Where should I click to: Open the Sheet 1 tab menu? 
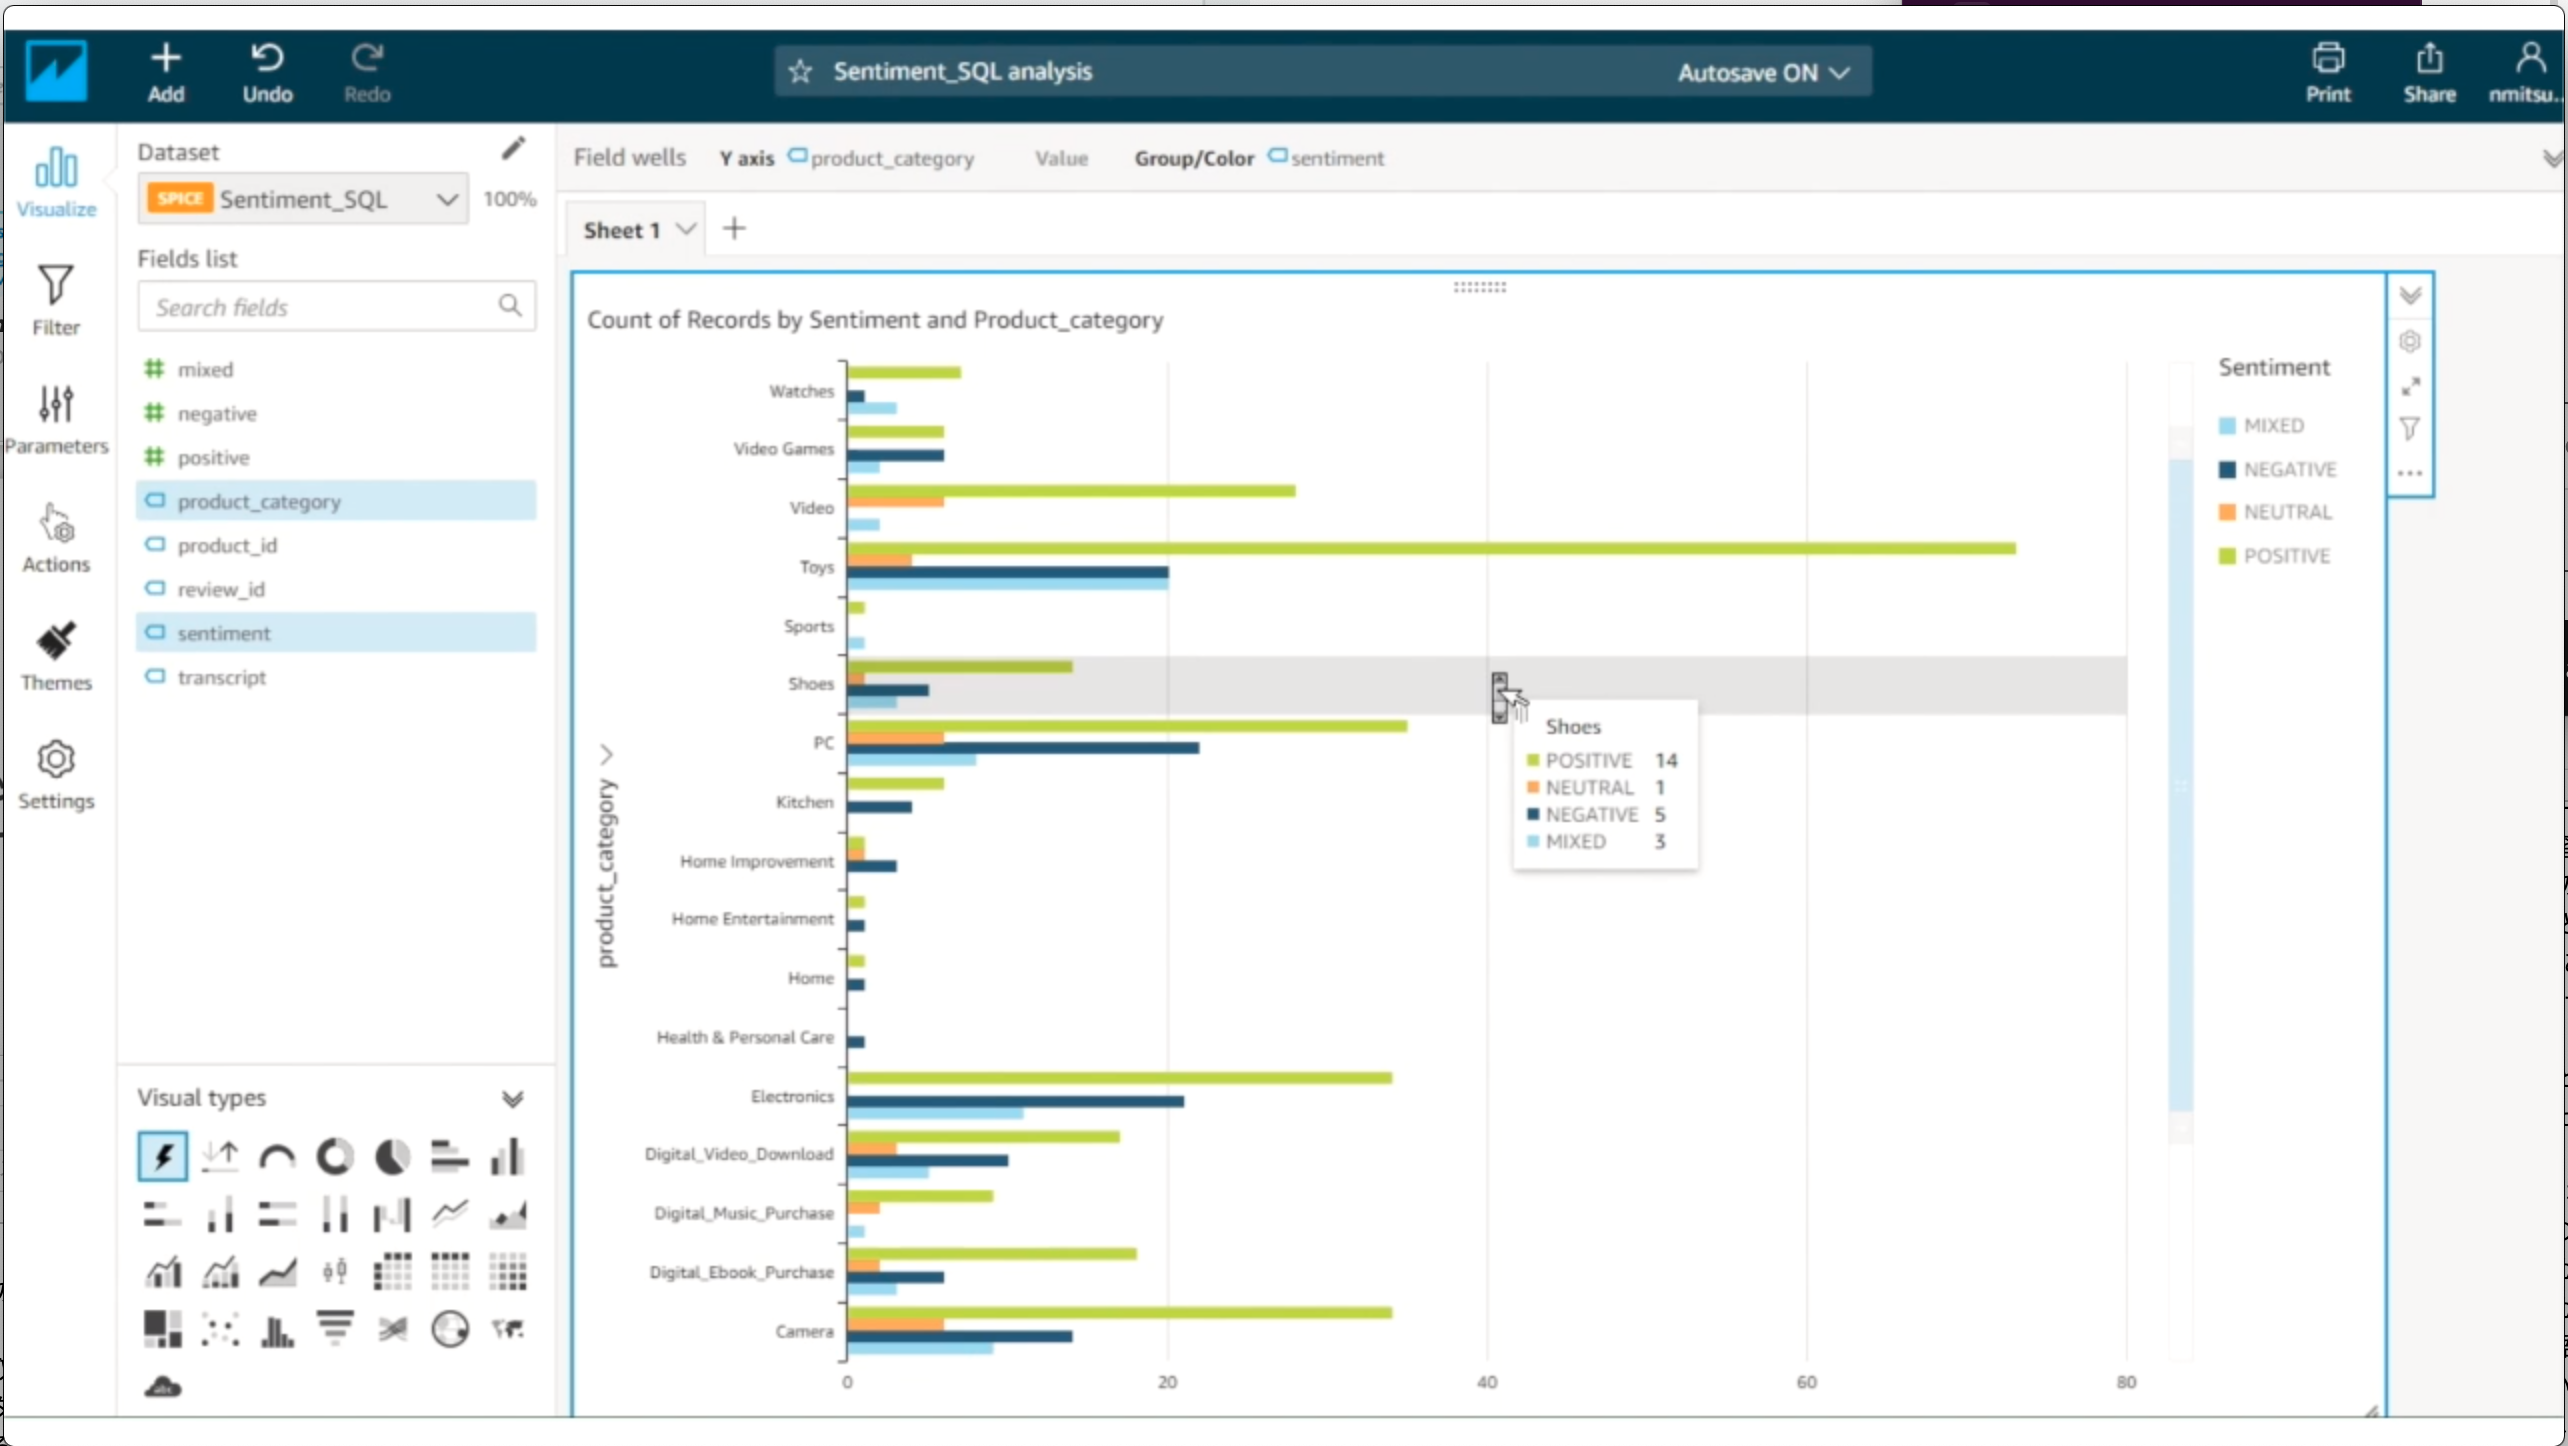coord(686,229)
